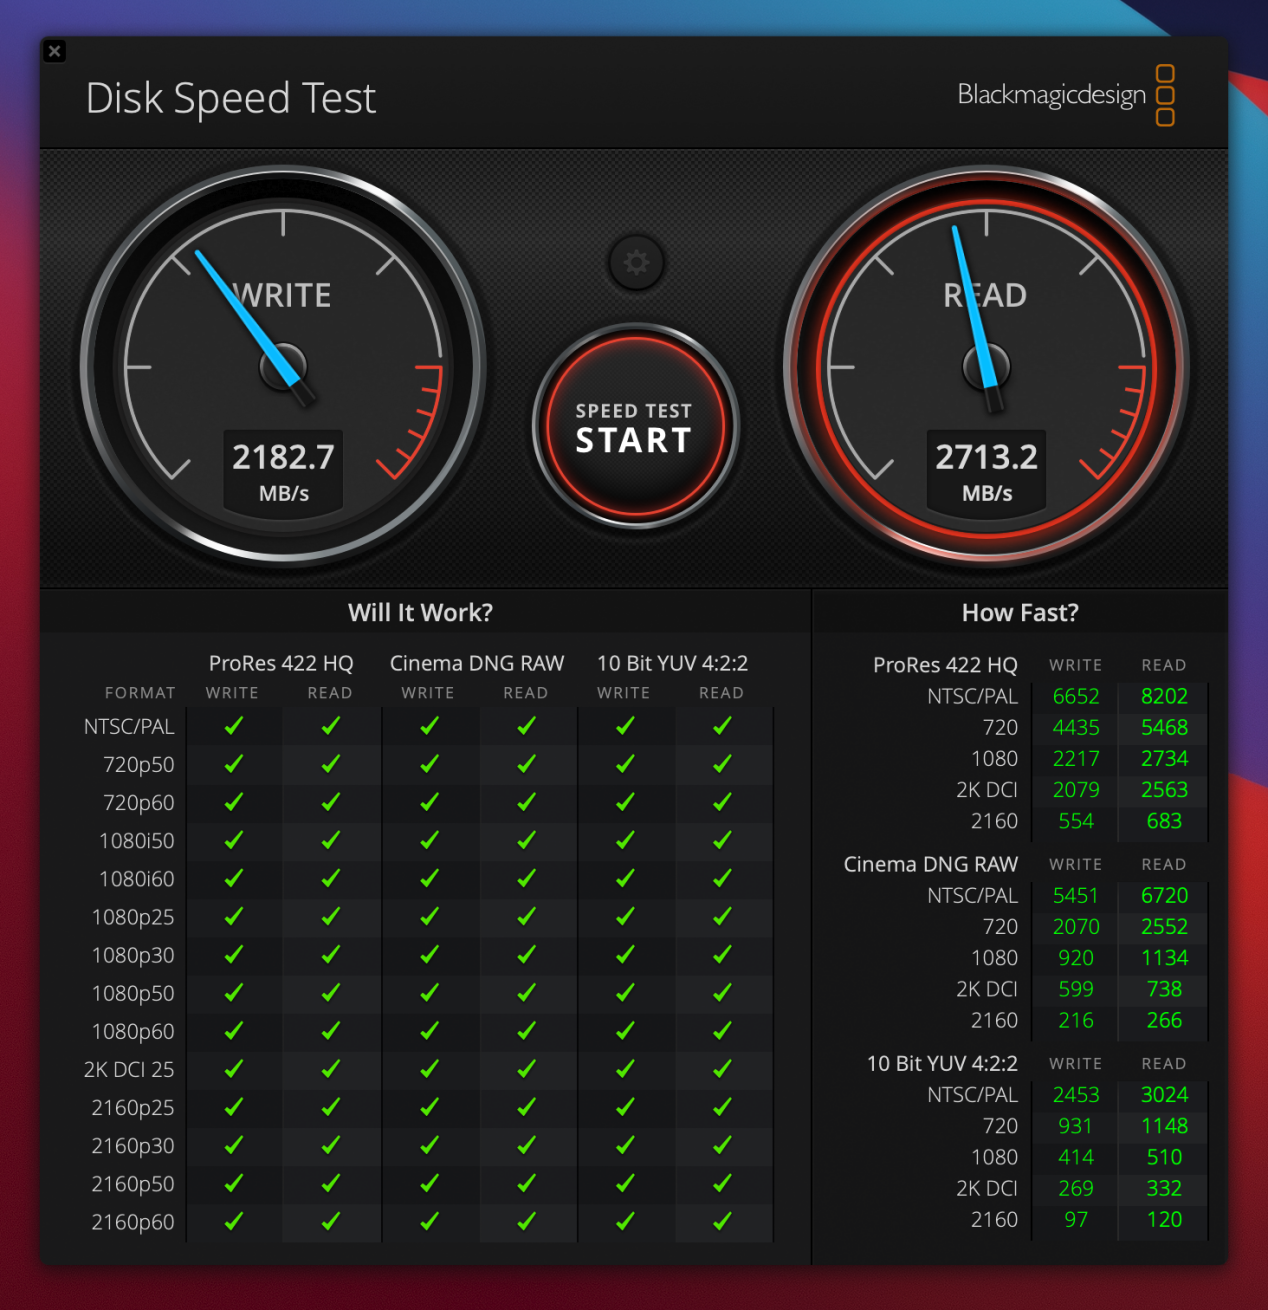Click the 1080p60 format row label

pos(133,1032)
